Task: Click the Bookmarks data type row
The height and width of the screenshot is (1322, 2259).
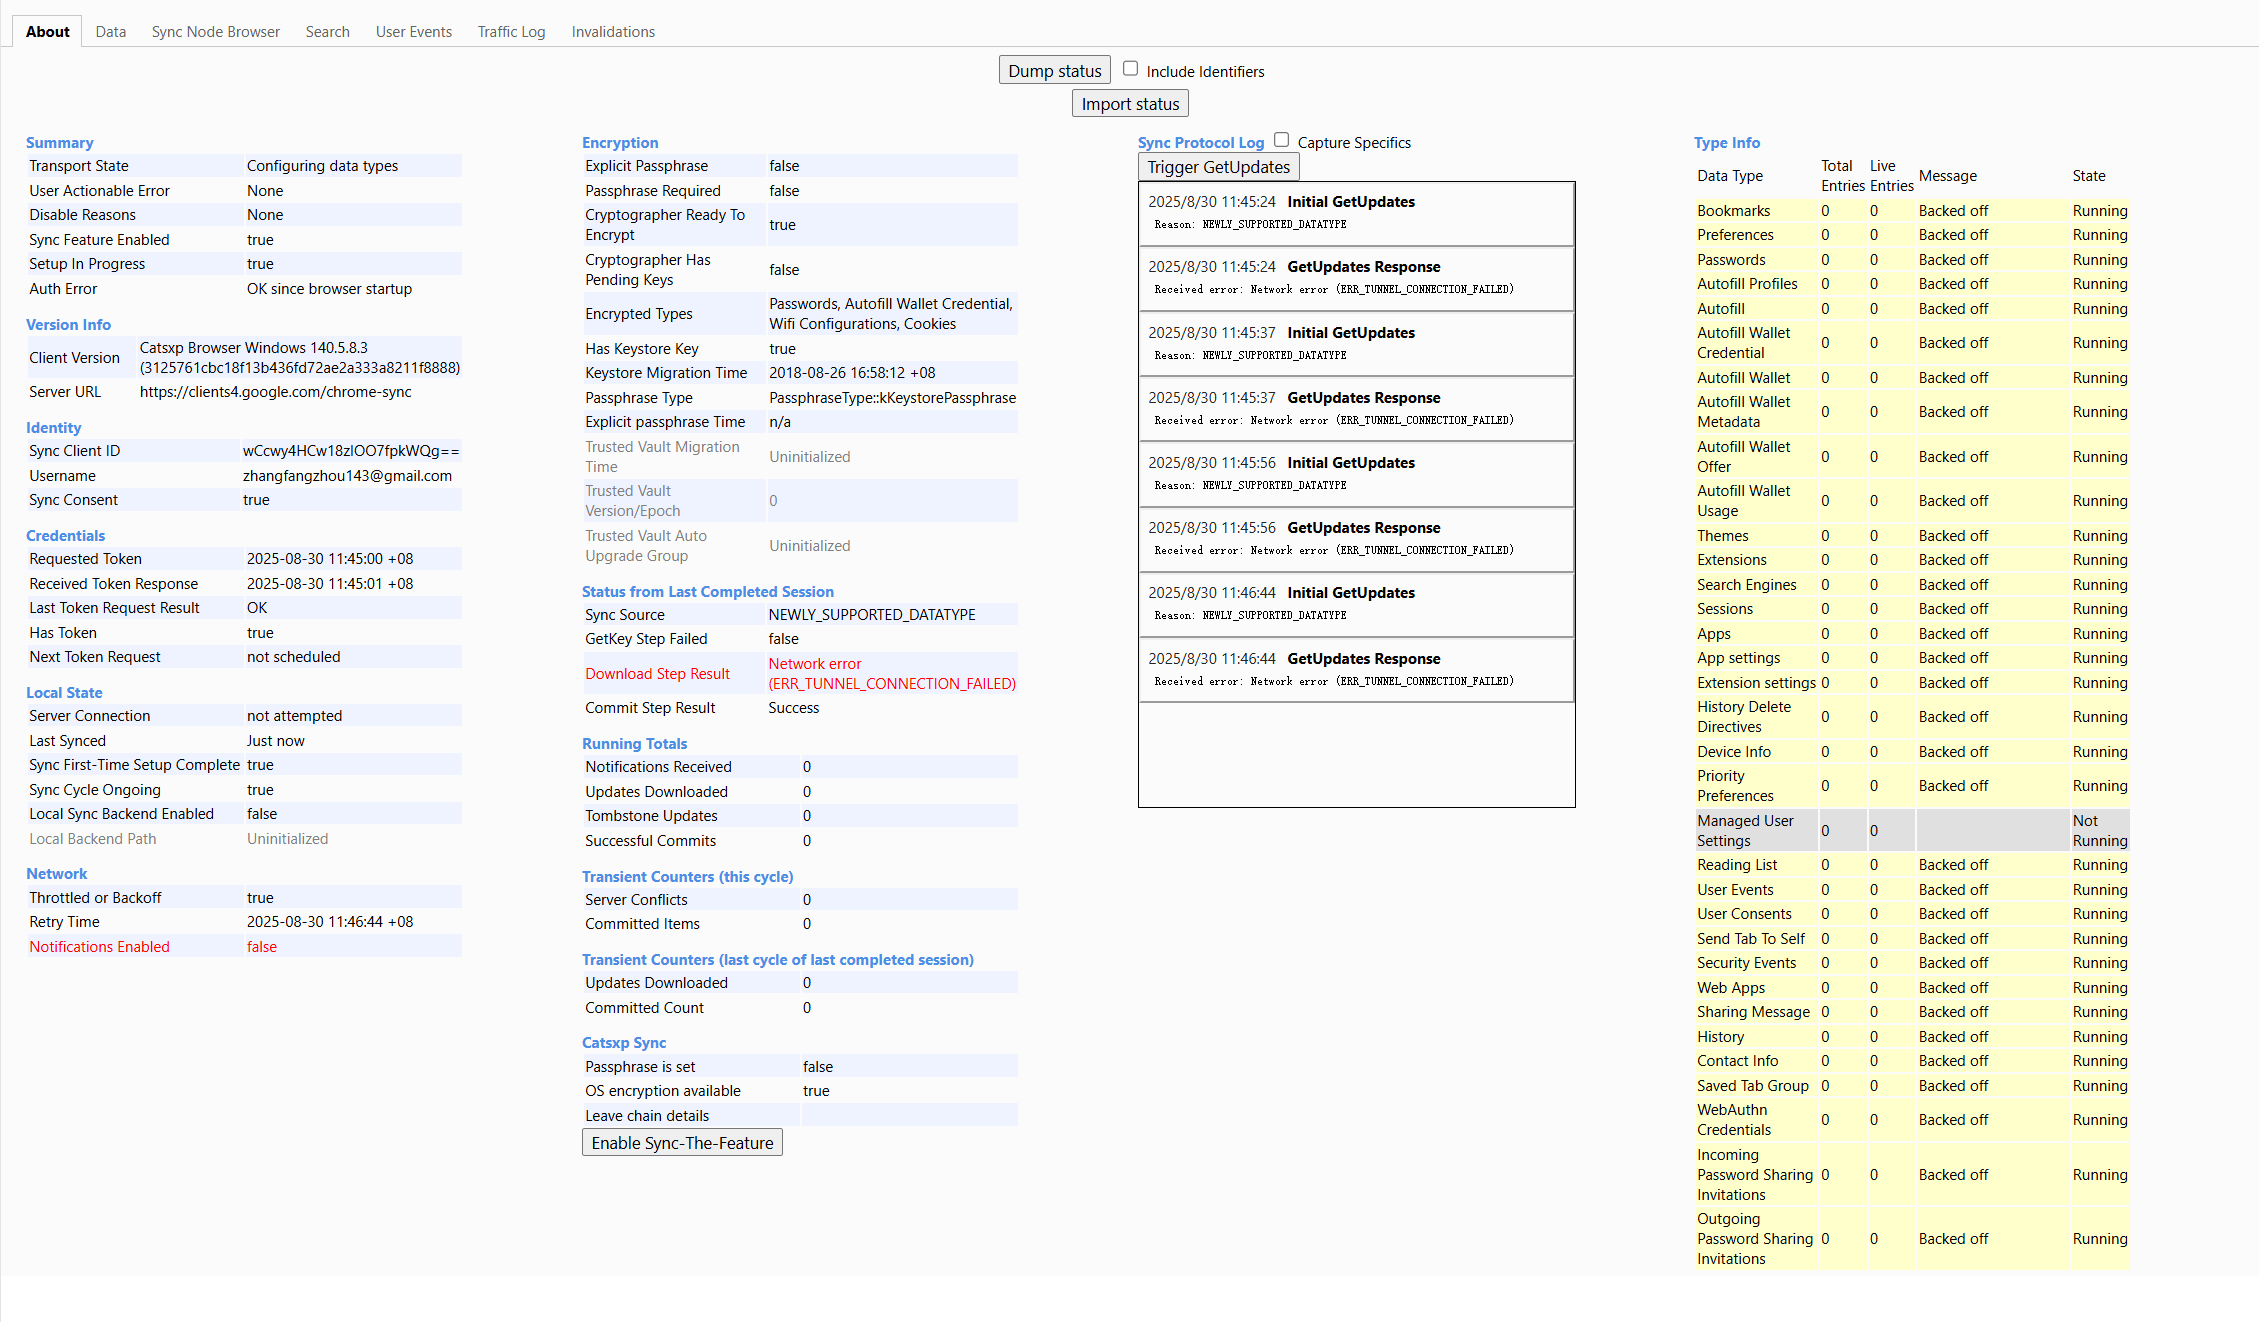Action: pyautogui.click(x=1912, y=211)
